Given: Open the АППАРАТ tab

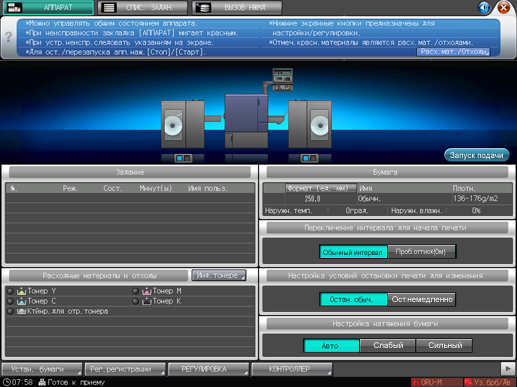Looking at the screenshot, I should [x=48, y=7].
